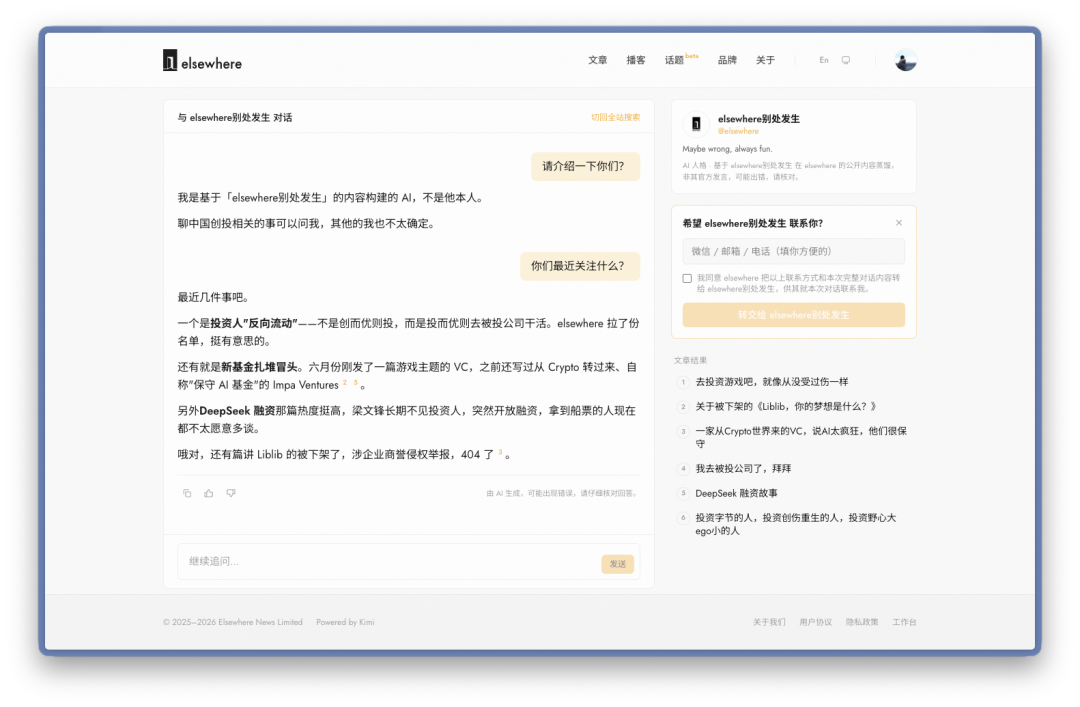Open 关于我们 footer link

(769, 622)
